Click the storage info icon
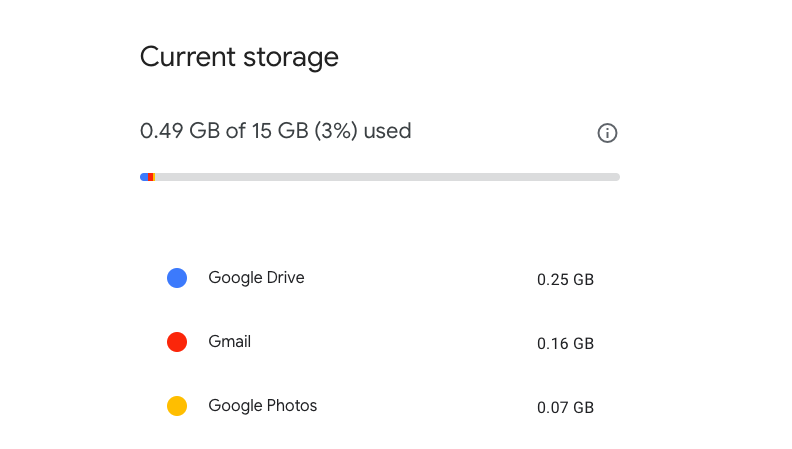This screenshot has width=792, height=449. 607,133
